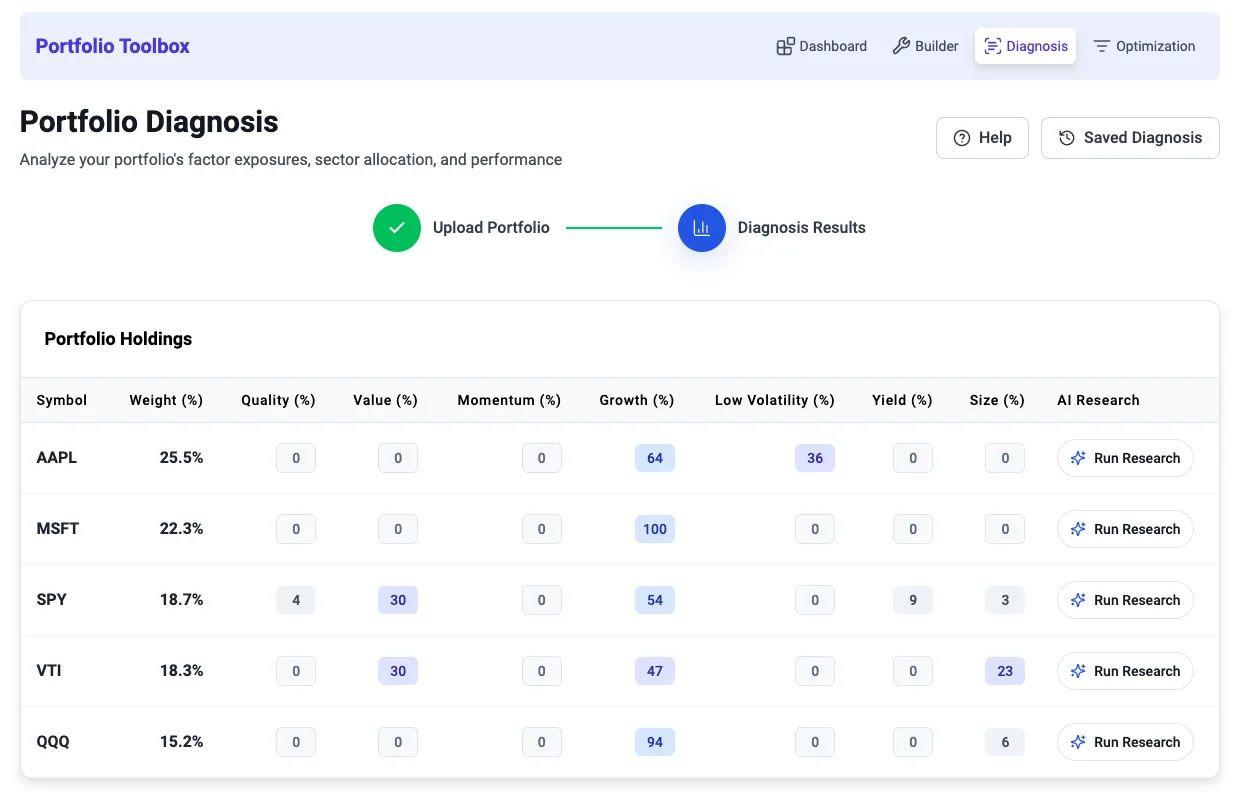Click SPY Size value 3
1237x792 pixels.
tap(1005, 600)
